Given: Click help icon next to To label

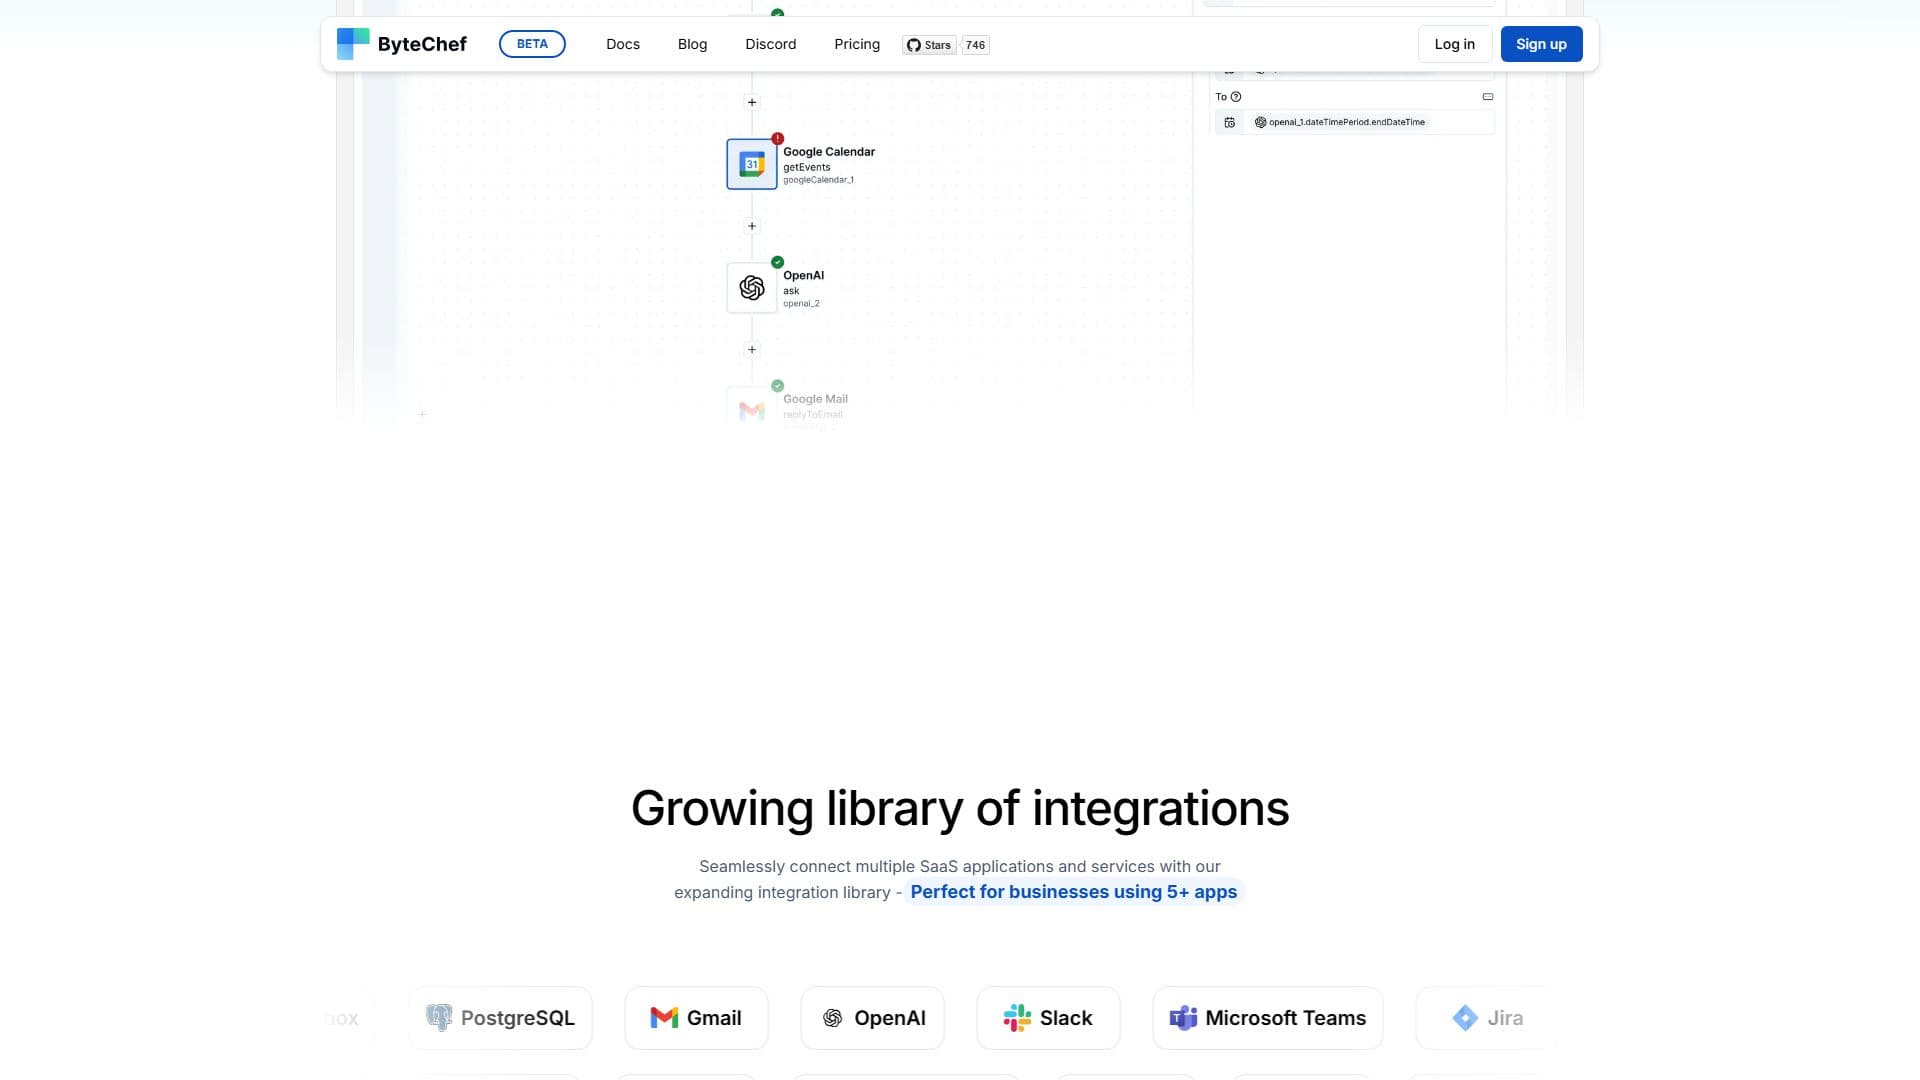Looking at the screenshot, I should (1236, 97).
